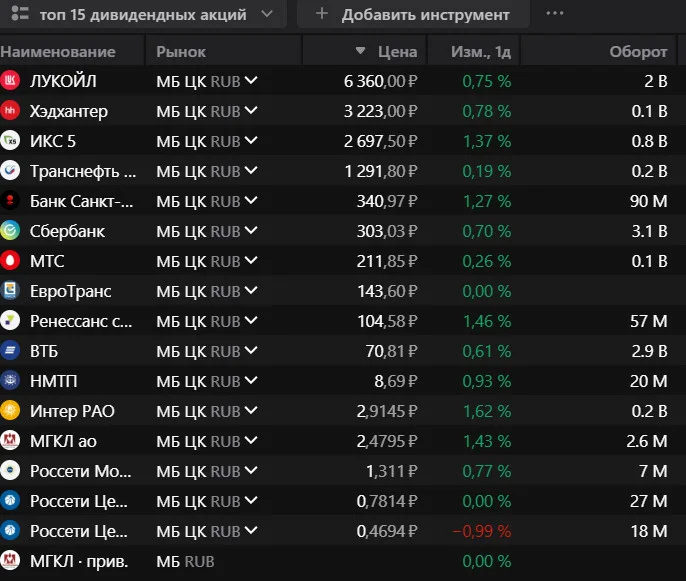Viewport: 686px width, 581px height.
Task: Click the Транснефть price 1 291,80 ₽
Action: tap(381, 171)
